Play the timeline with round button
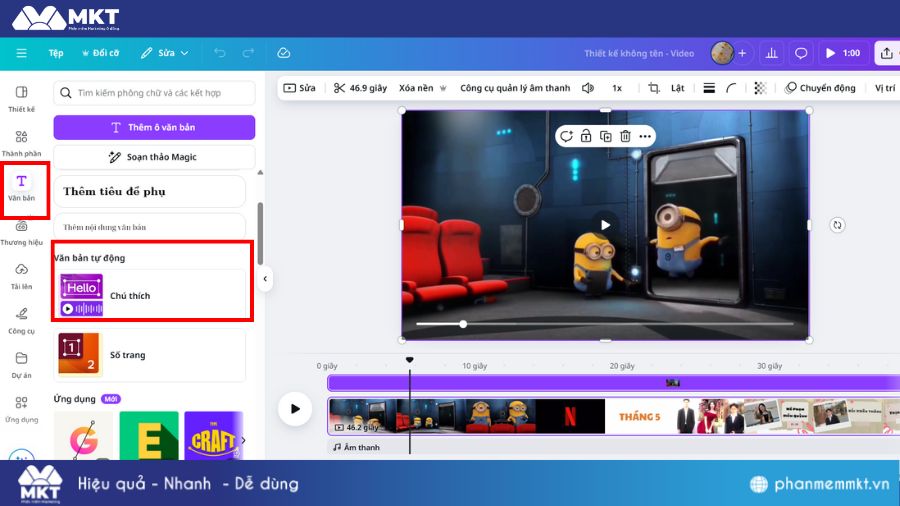 294,408
